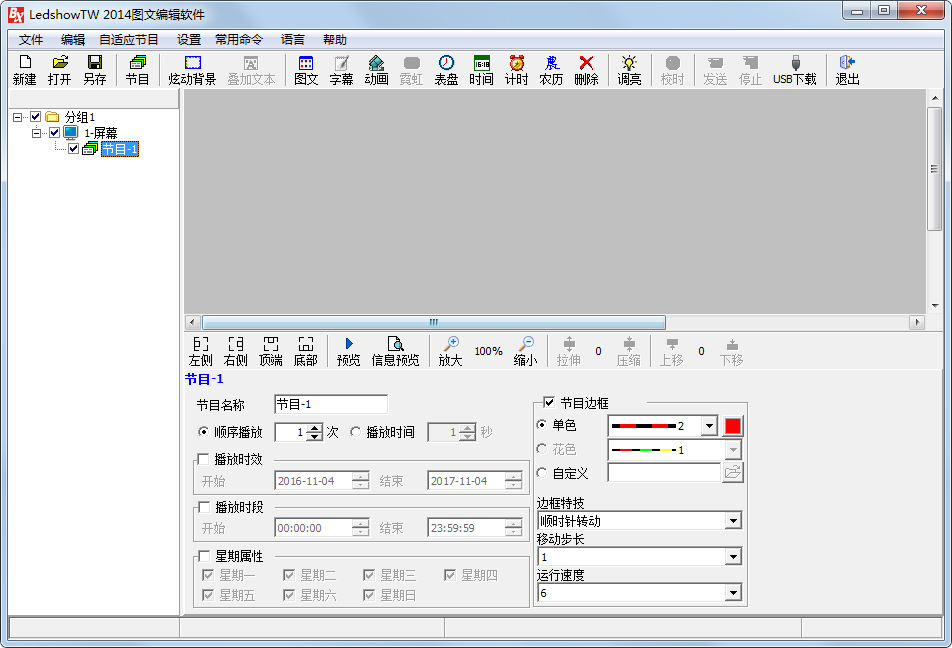Image resolution: width=952 pixels, height=648 pixels.
Task: Add a 字幕 subtitle area
Action: [341, 70]
